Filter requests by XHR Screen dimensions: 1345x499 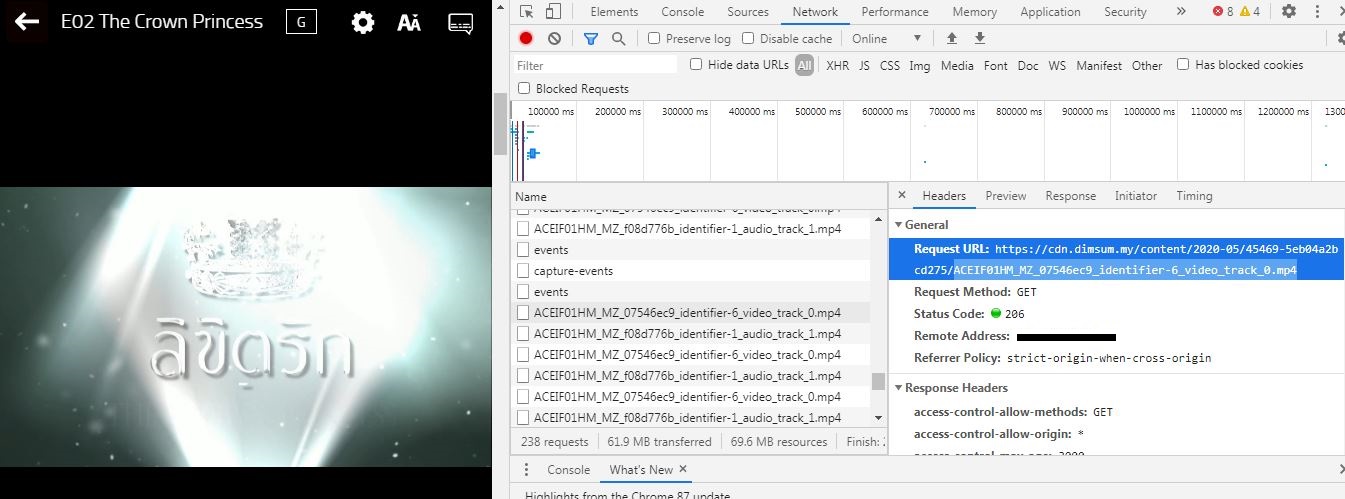(838, 65)
